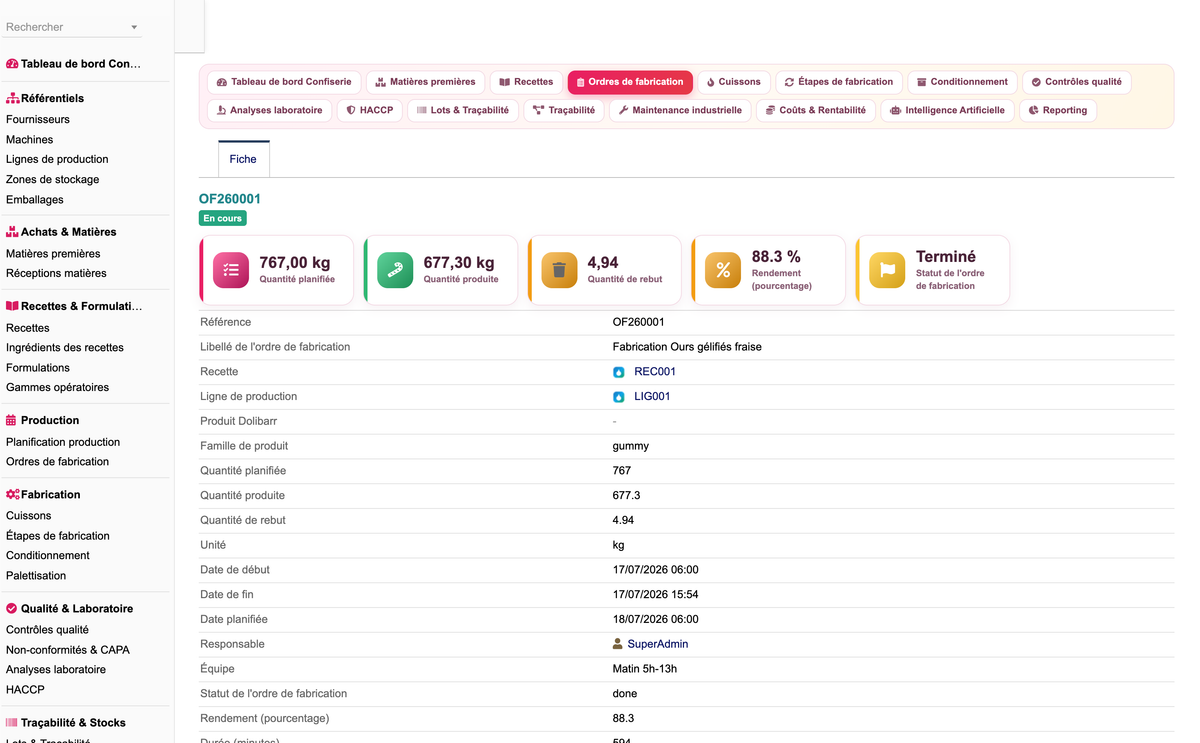This screenshot has height=743, width=1200.
Task: Open Palettisation in the sidebar
Action: click(36, 576)
